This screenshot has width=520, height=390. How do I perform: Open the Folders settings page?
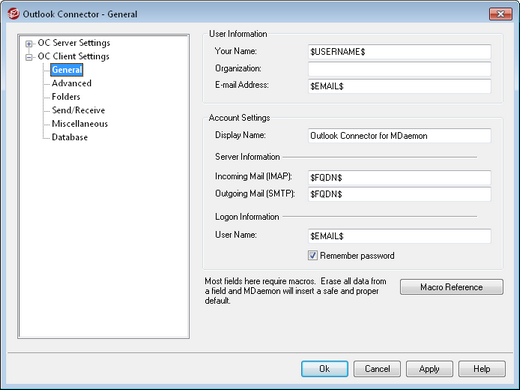click(x=66, y=97)
